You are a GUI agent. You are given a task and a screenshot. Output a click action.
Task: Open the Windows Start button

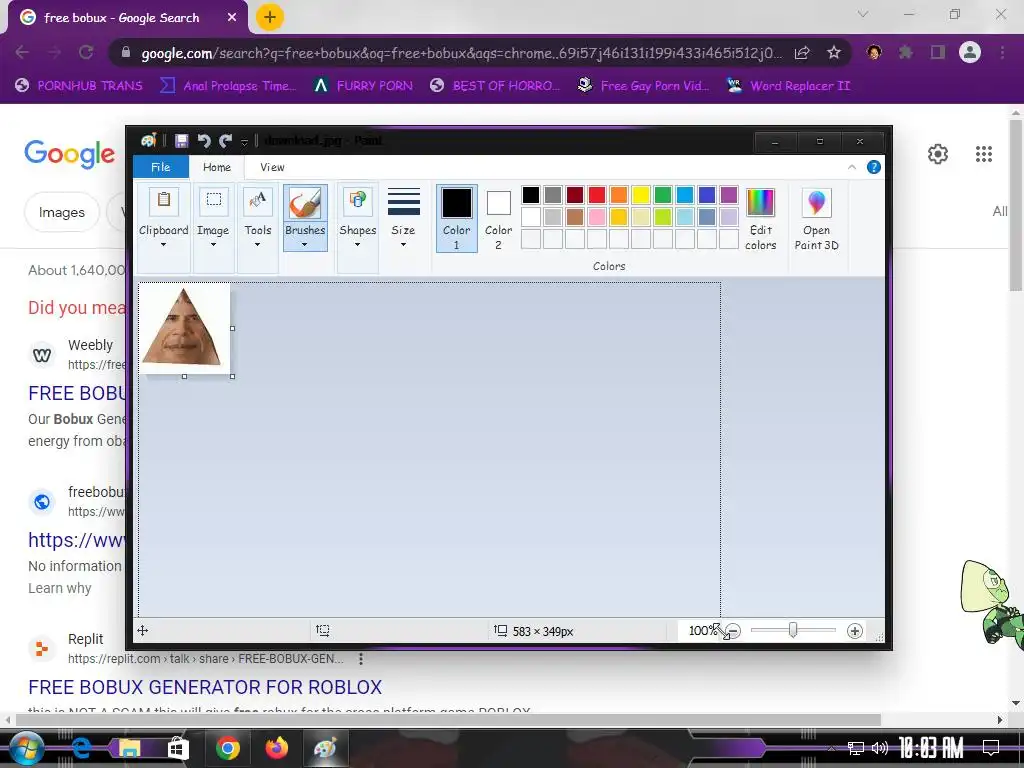pyautogui.click(x=26, y=748)
